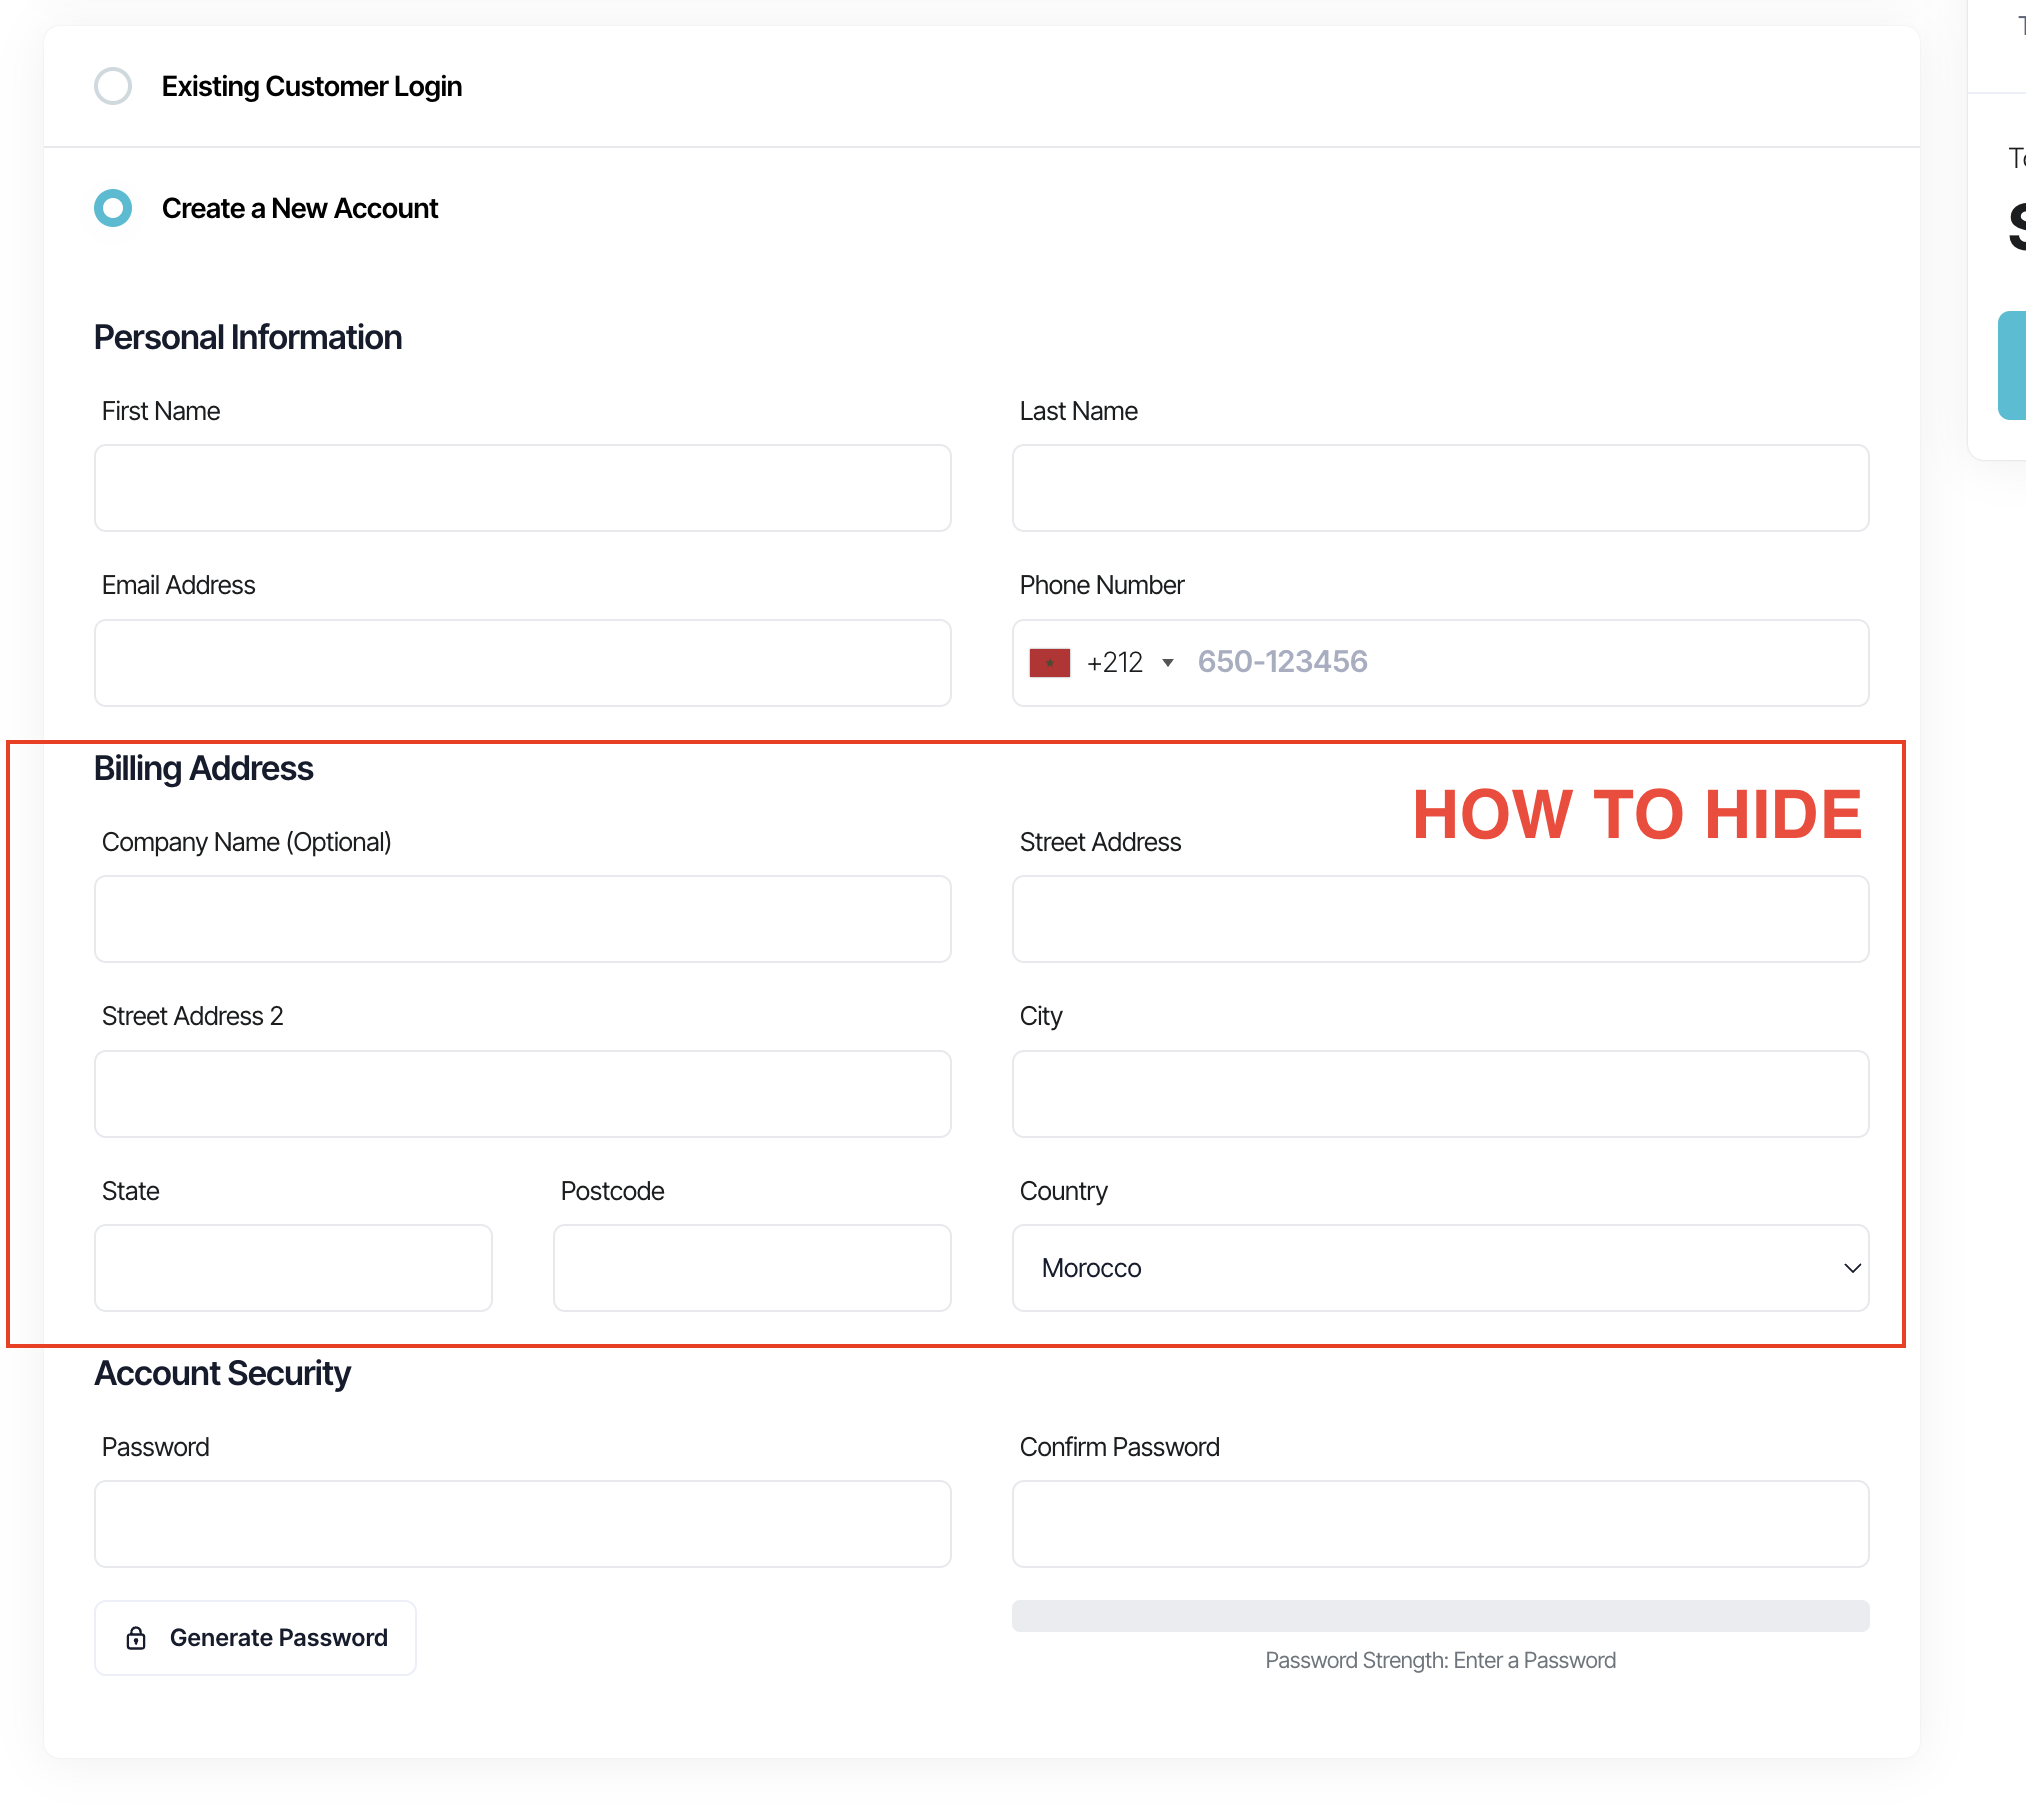The height and width of the screenshot is (1812, 2026).
Task: Focus the Street Address 2 field
Action: [522, 1093]
